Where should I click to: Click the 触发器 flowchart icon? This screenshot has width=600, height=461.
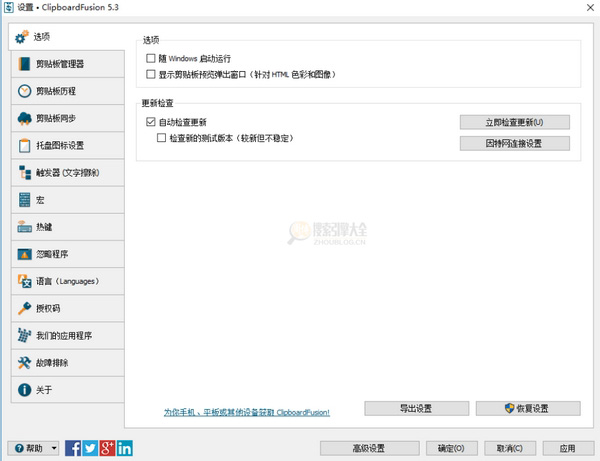pyautogui.click(x=25, y=173)
